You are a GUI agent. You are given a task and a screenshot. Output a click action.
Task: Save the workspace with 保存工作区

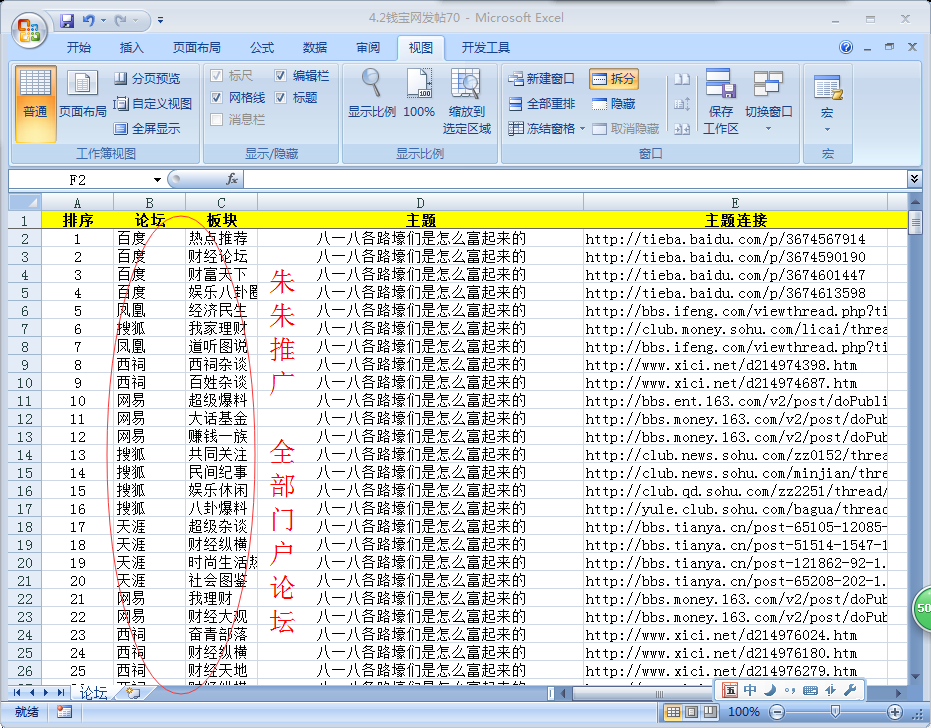tap(721, 102)
